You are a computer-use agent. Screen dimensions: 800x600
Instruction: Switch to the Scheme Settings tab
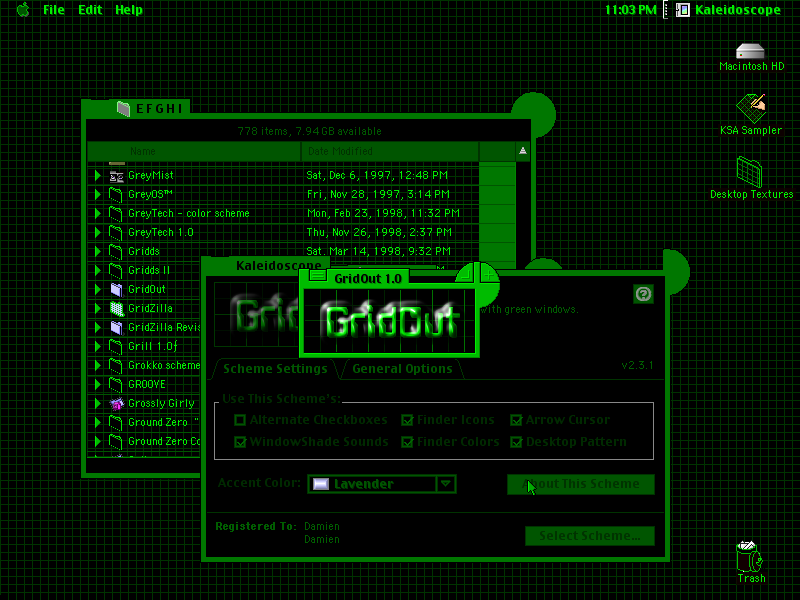click(275, 369)
